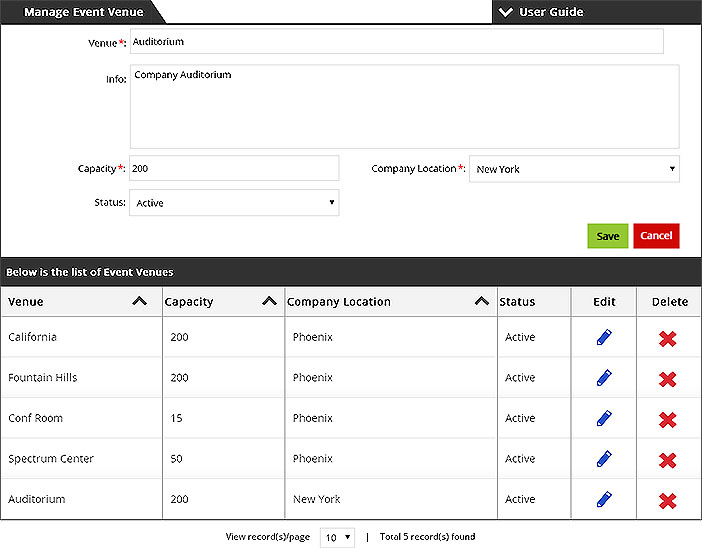Delete the California venue row
702x548 pixels.
(668, 339)
